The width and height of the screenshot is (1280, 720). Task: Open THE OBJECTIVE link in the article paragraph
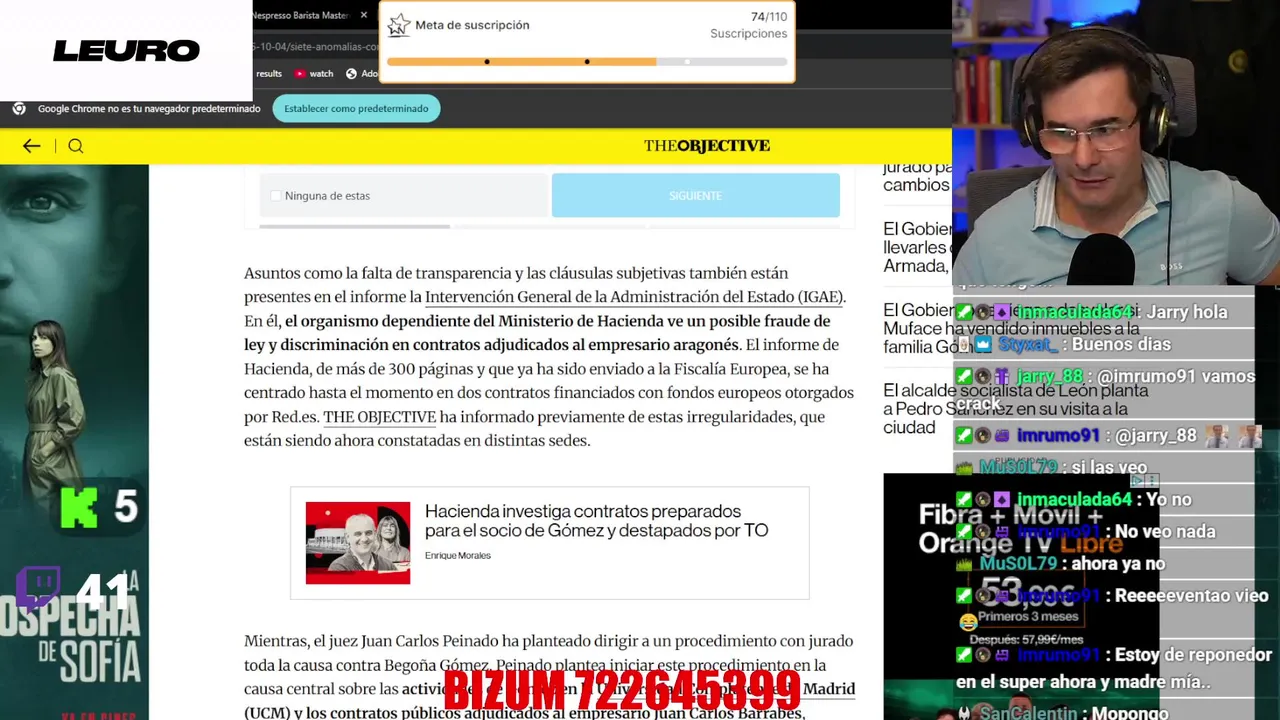(x=379, y=417)
